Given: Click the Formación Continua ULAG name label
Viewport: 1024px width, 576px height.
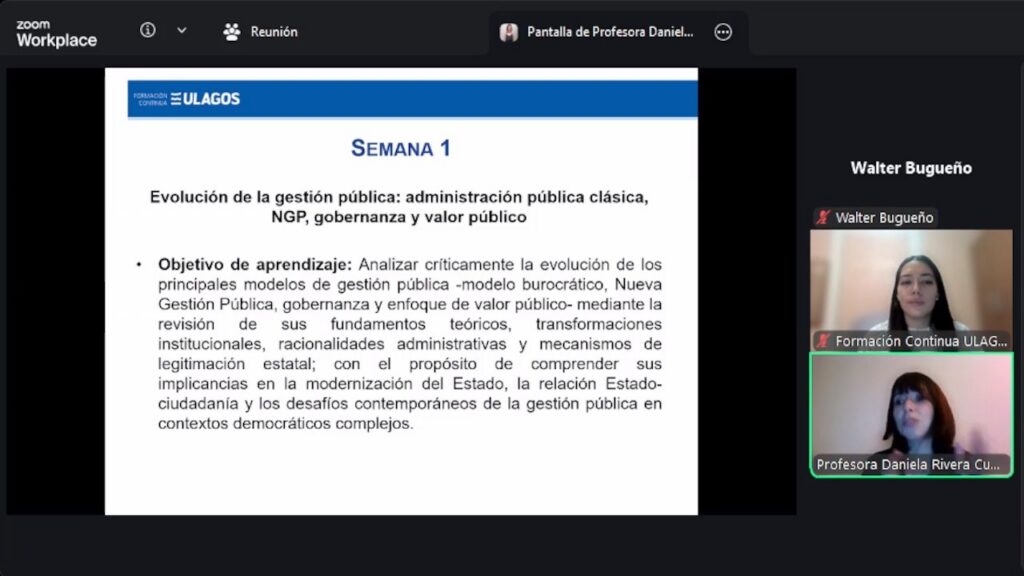Looking at the screenshot, I should point(921,341).
